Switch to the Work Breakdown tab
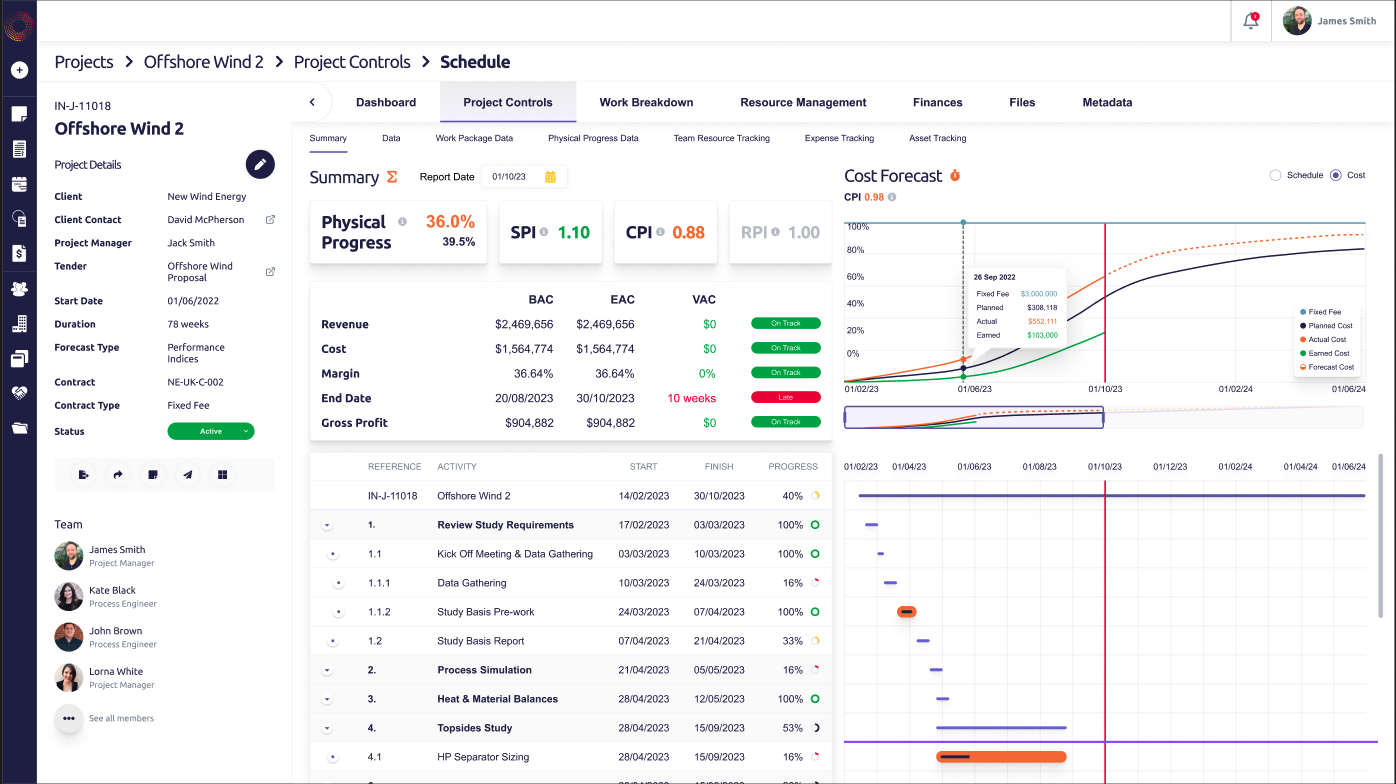The image size is (1396, 784). (646, 102)
